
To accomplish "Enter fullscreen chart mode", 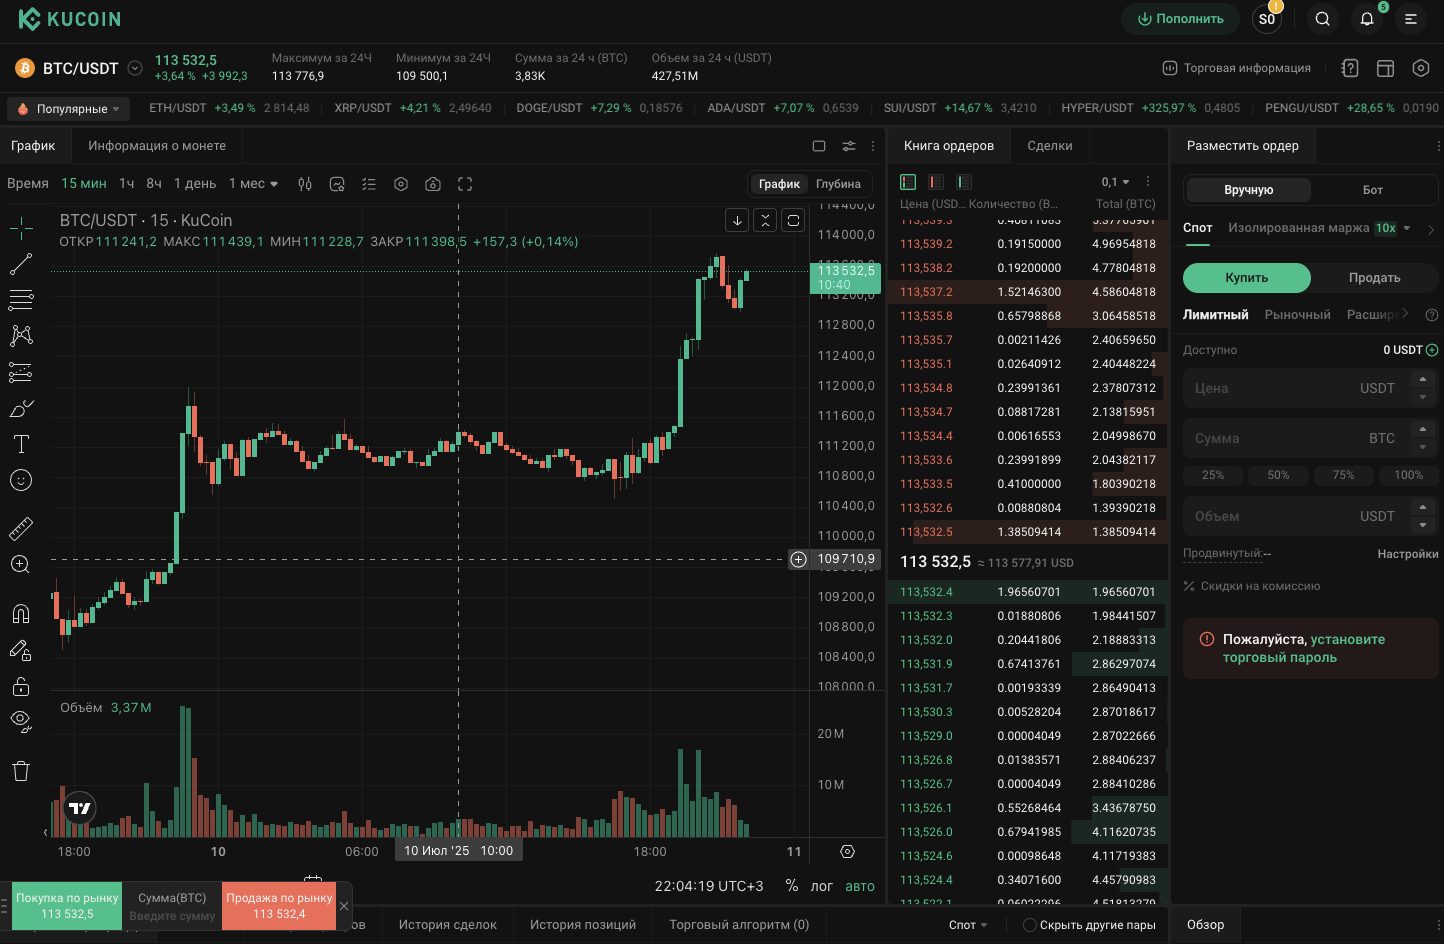I will coord(465,184).
